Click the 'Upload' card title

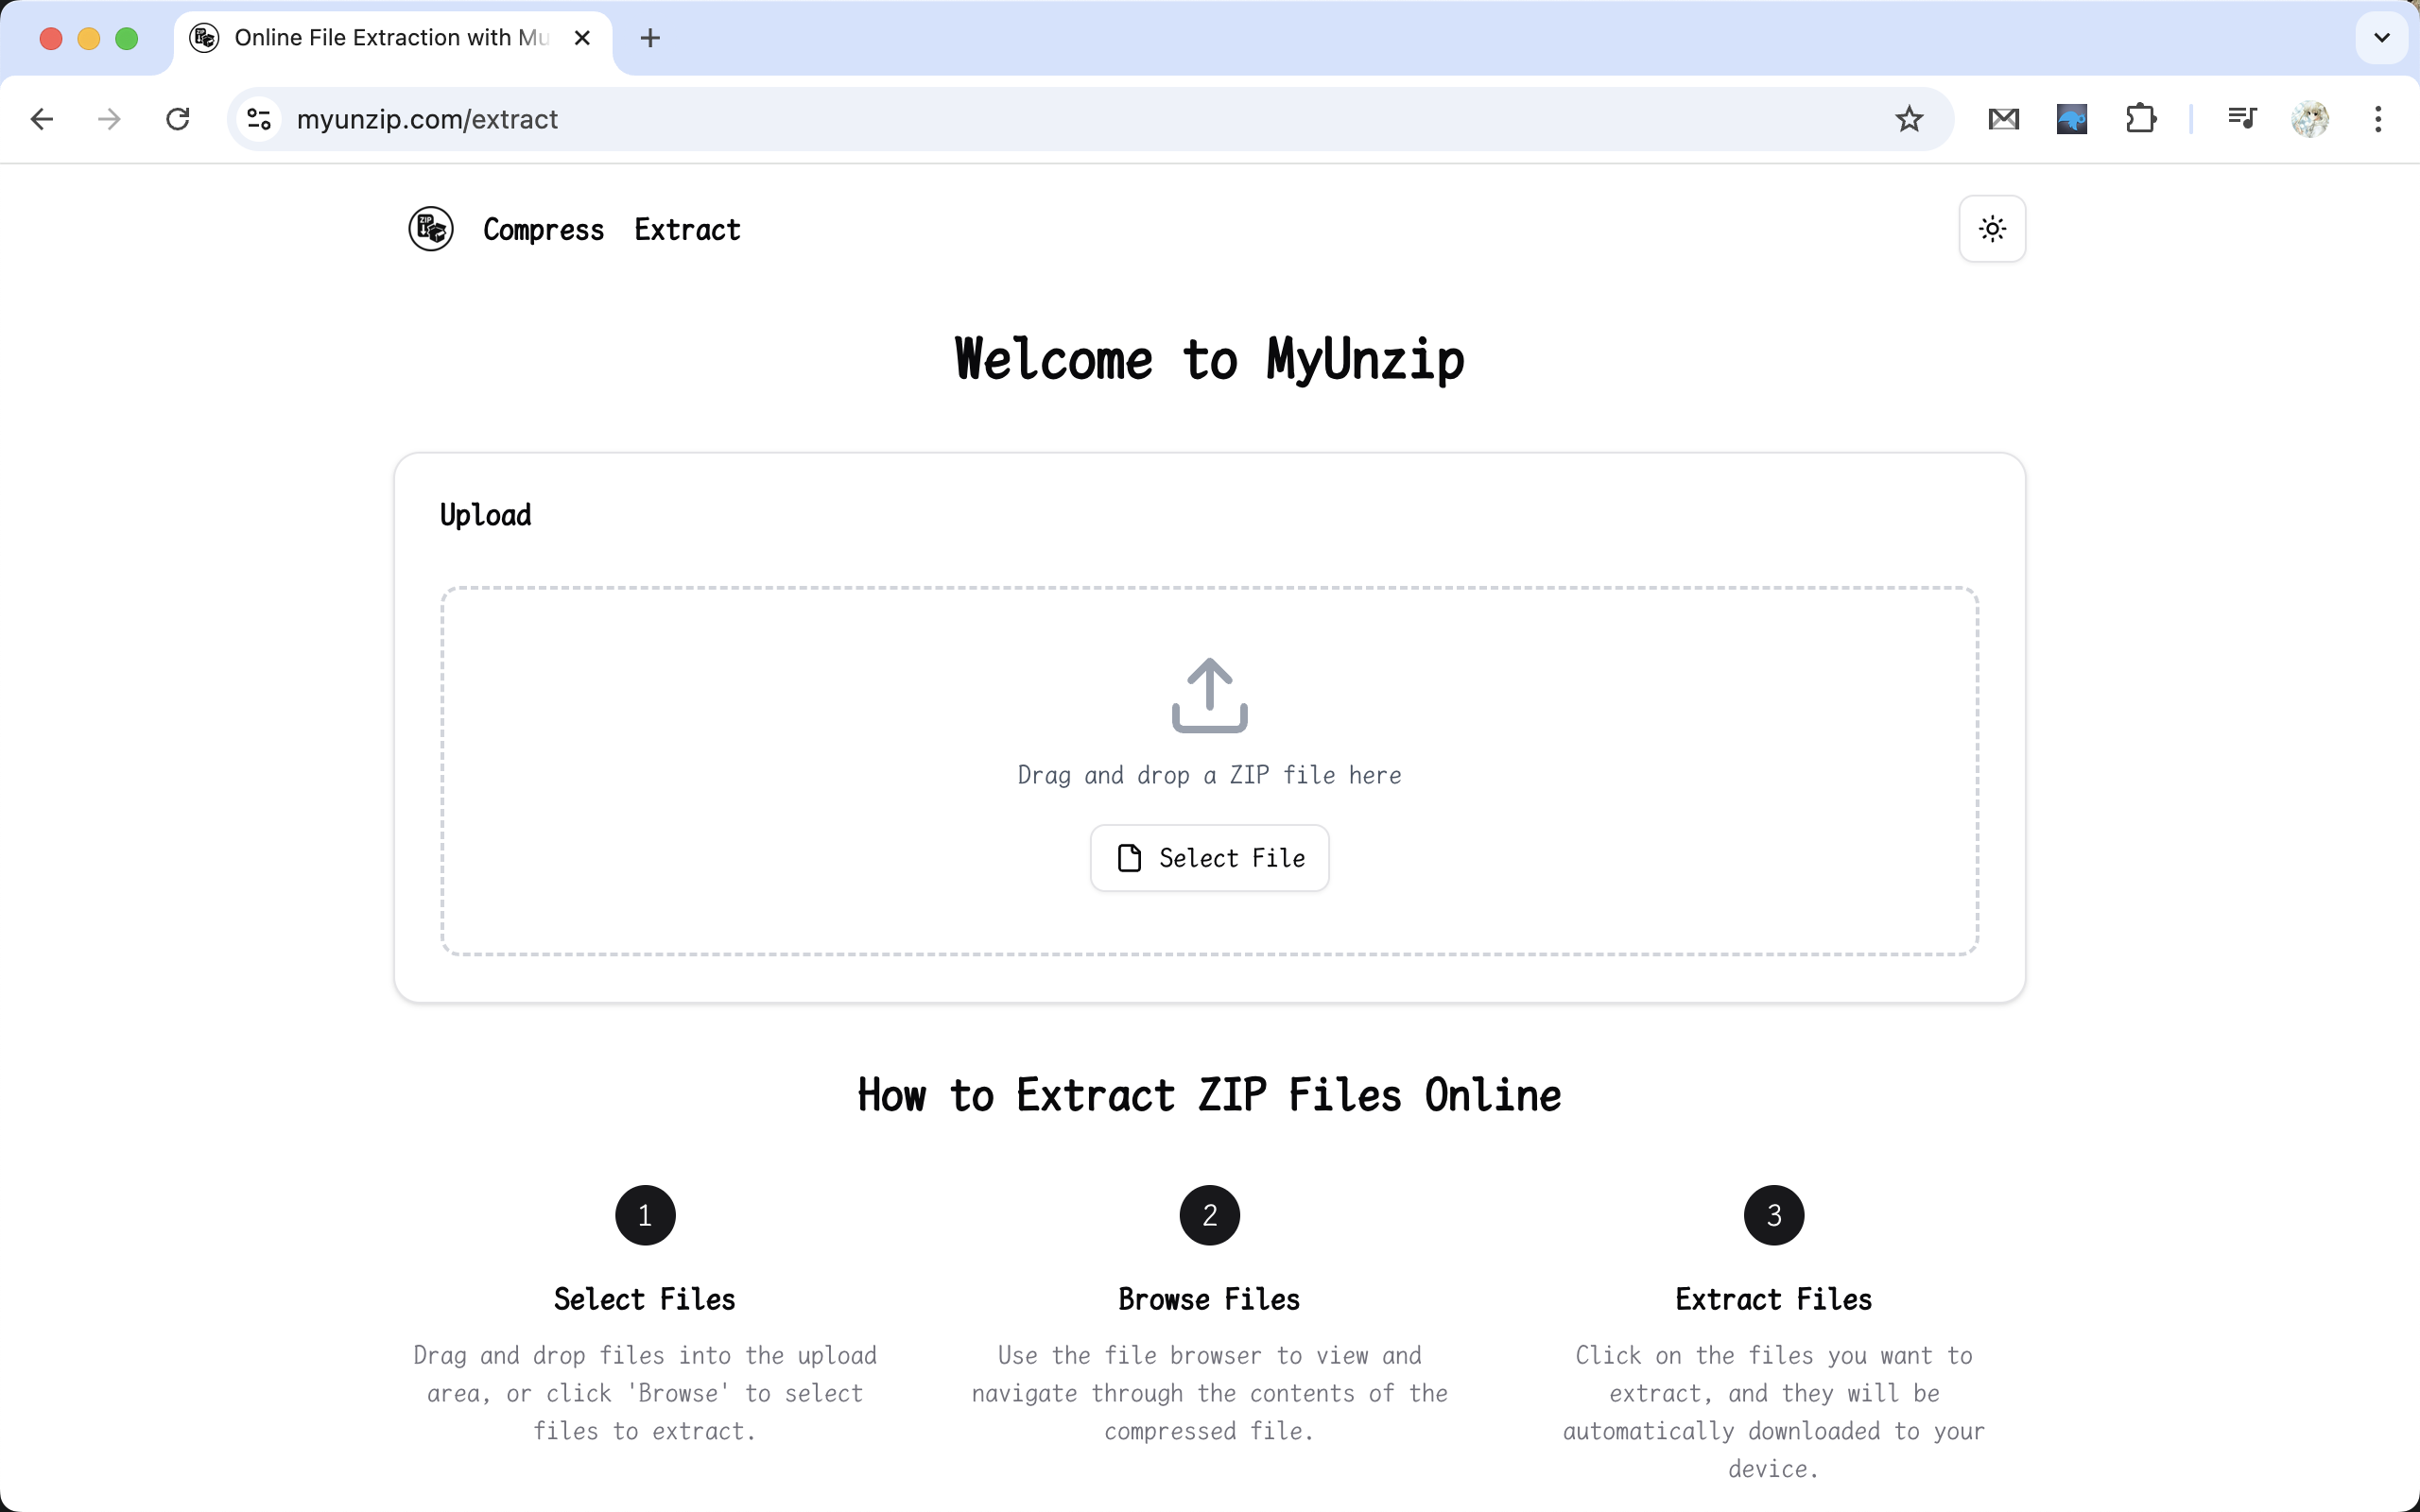(486, 515)
